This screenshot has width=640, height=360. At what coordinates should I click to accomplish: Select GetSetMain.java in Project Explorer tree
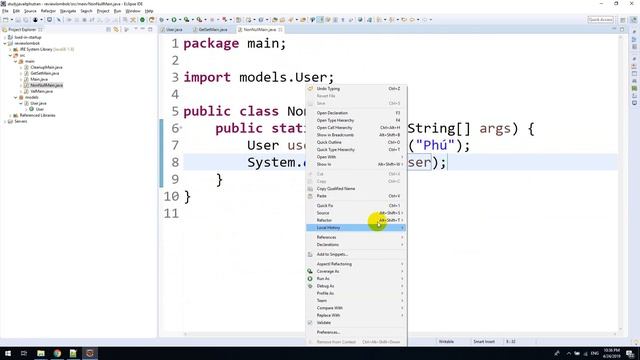(44, 73)
